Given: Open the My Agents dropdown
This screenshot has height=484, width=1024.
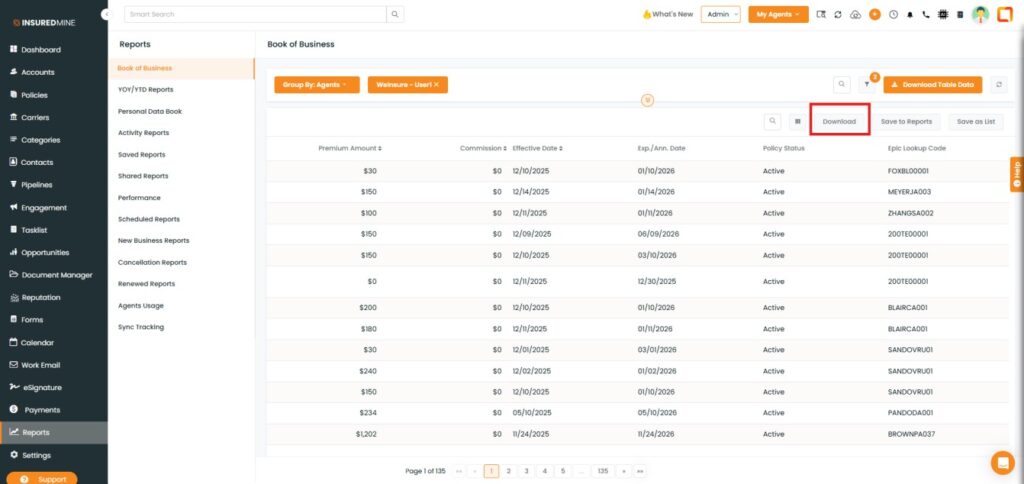Looking at the screenshot, I should (x=778, y=15).
